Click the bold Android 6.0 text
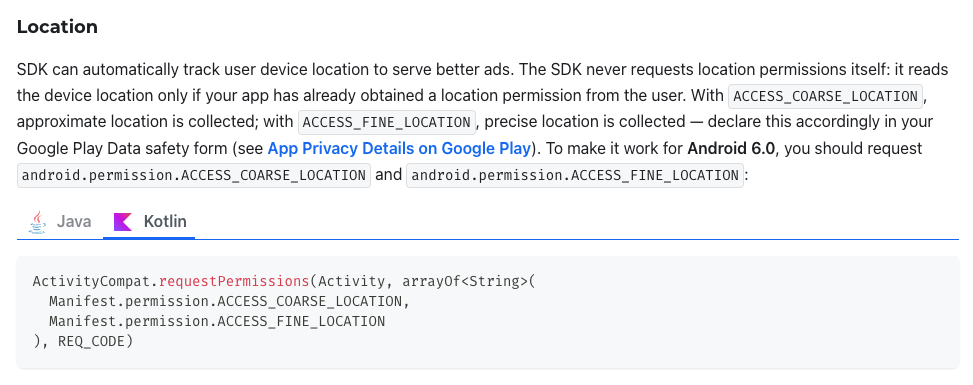This screenshot has width=973, height=385. [x=731, y=148]
